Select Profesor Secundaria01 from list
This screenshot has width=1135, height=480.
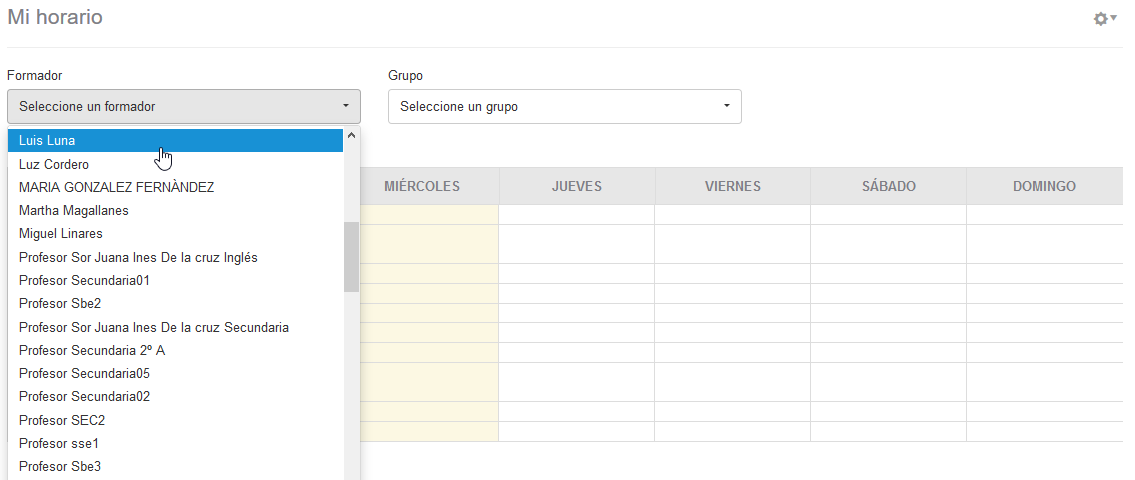[85, 280]
